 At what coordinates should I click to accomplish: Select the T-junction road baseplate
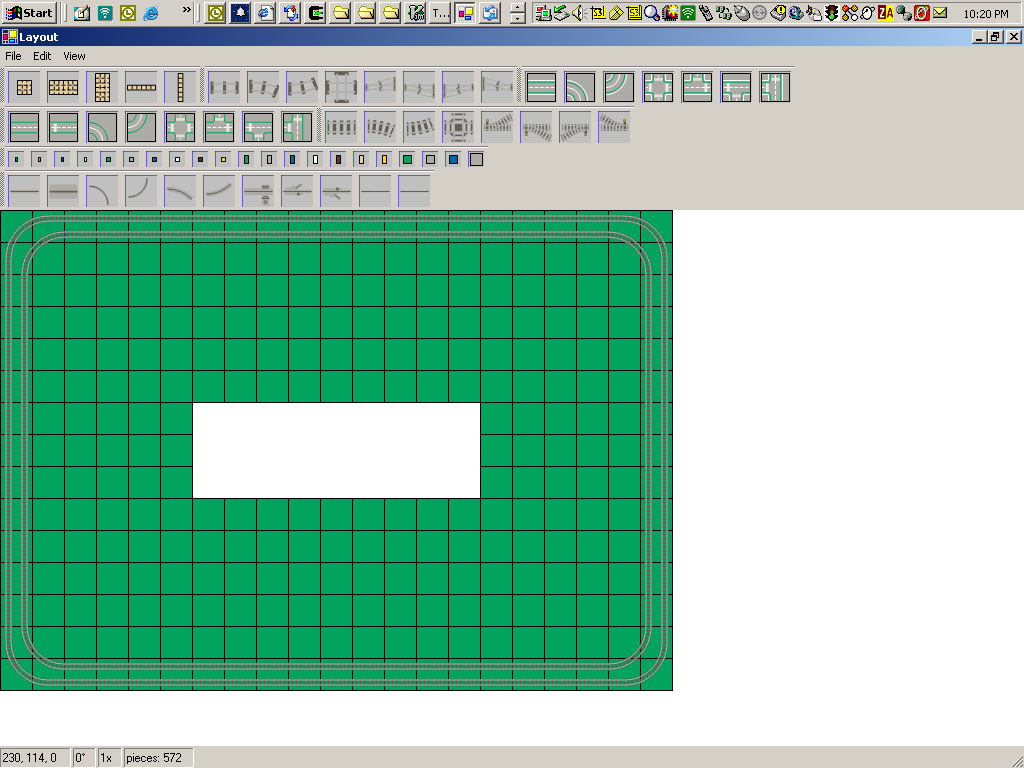(x=695, y=87)
